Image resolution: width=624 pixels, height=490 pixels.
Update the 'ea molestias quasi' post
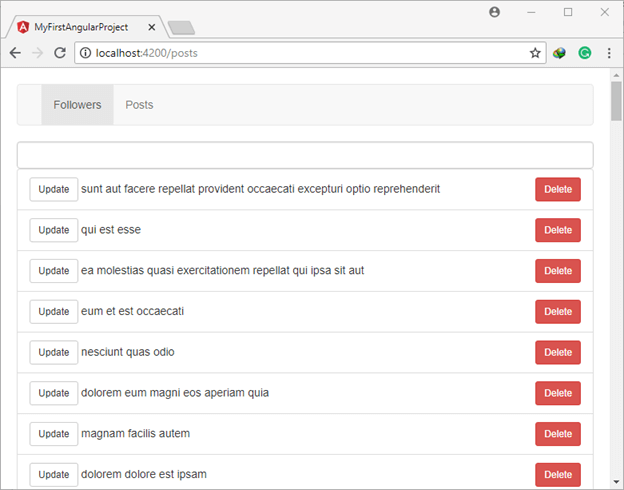click(x=54, y=271)
